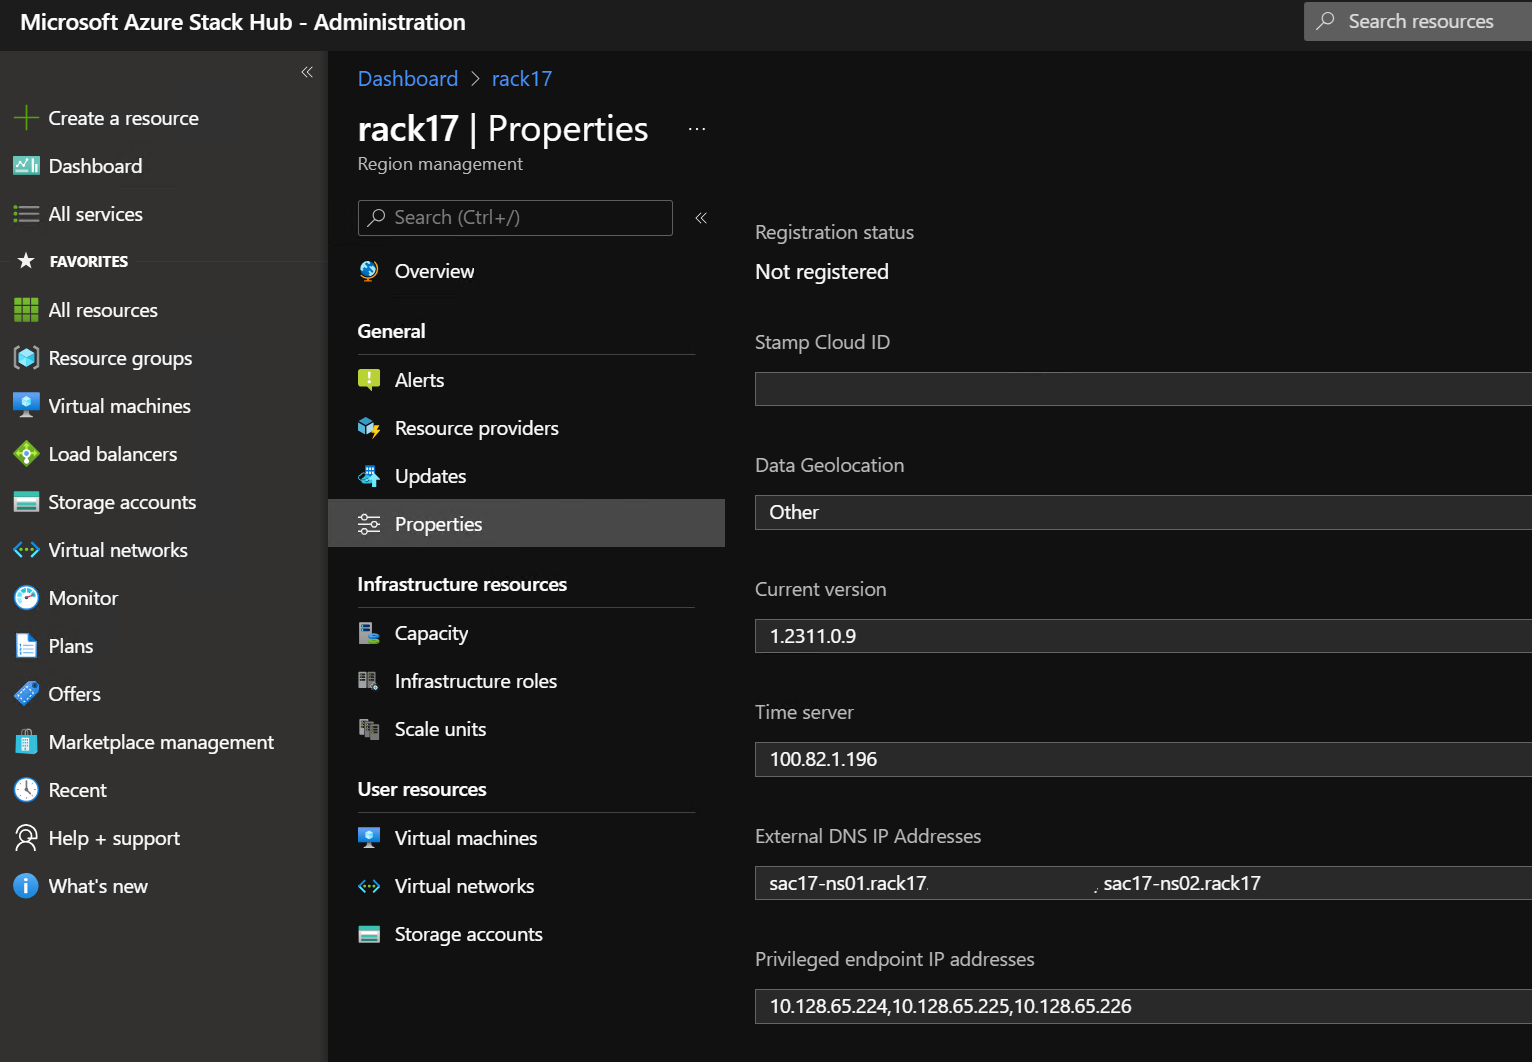
Task: Open the Monitor gauge icon
Action: point(26,598)
